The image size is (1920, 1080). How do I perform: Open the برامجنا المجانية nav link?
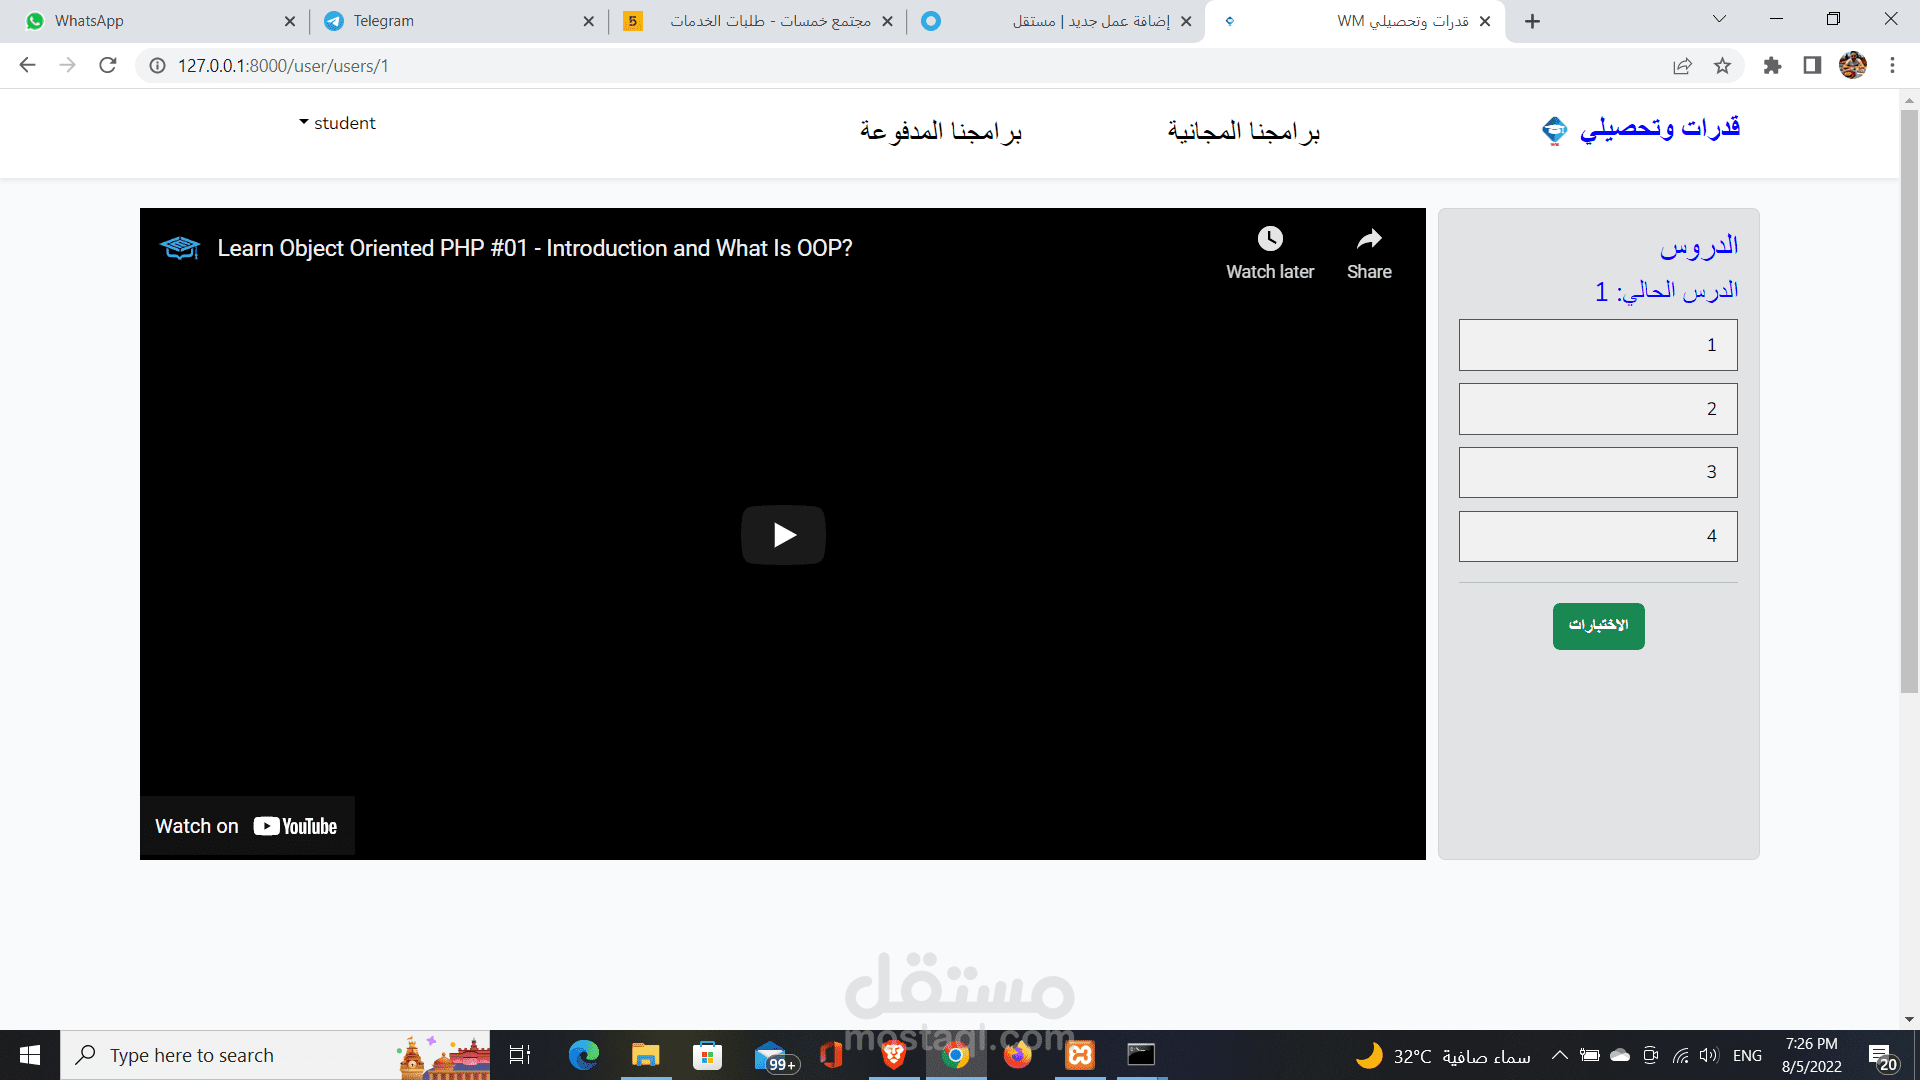[x=1243, y=132]
